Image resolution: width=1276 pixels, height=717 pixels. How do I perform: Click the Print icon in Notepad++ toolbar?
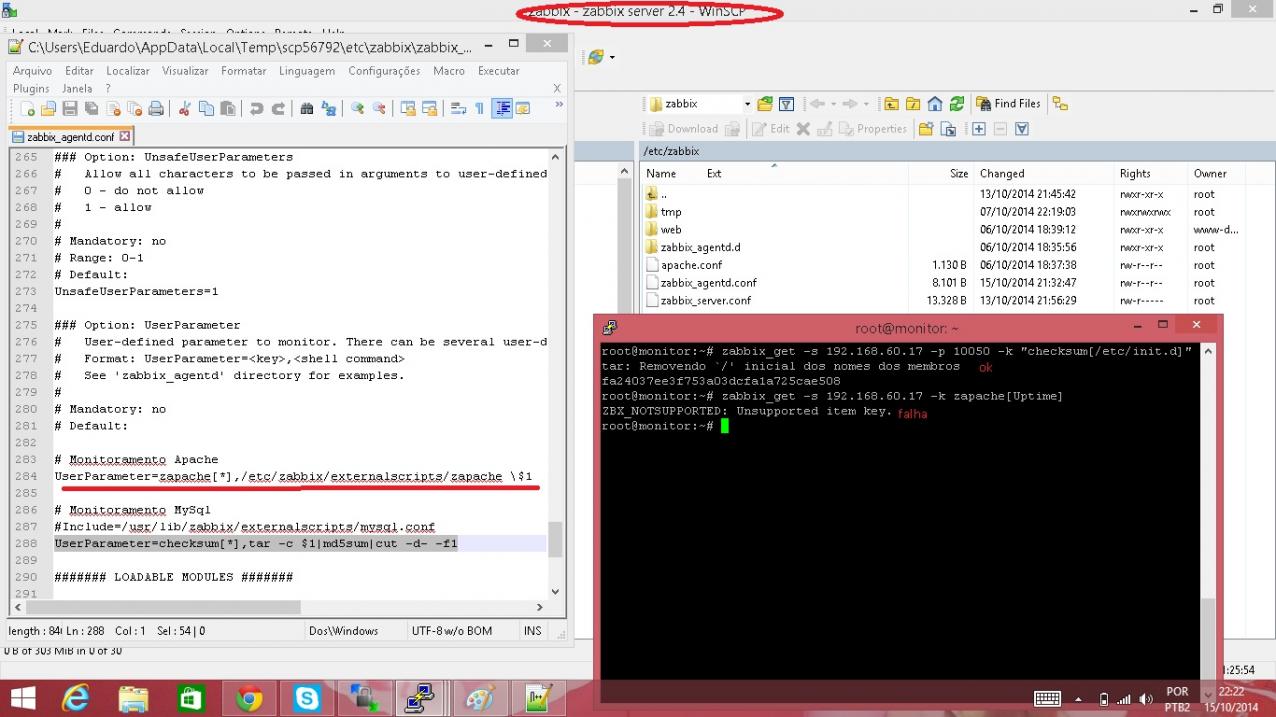[156, 109]
